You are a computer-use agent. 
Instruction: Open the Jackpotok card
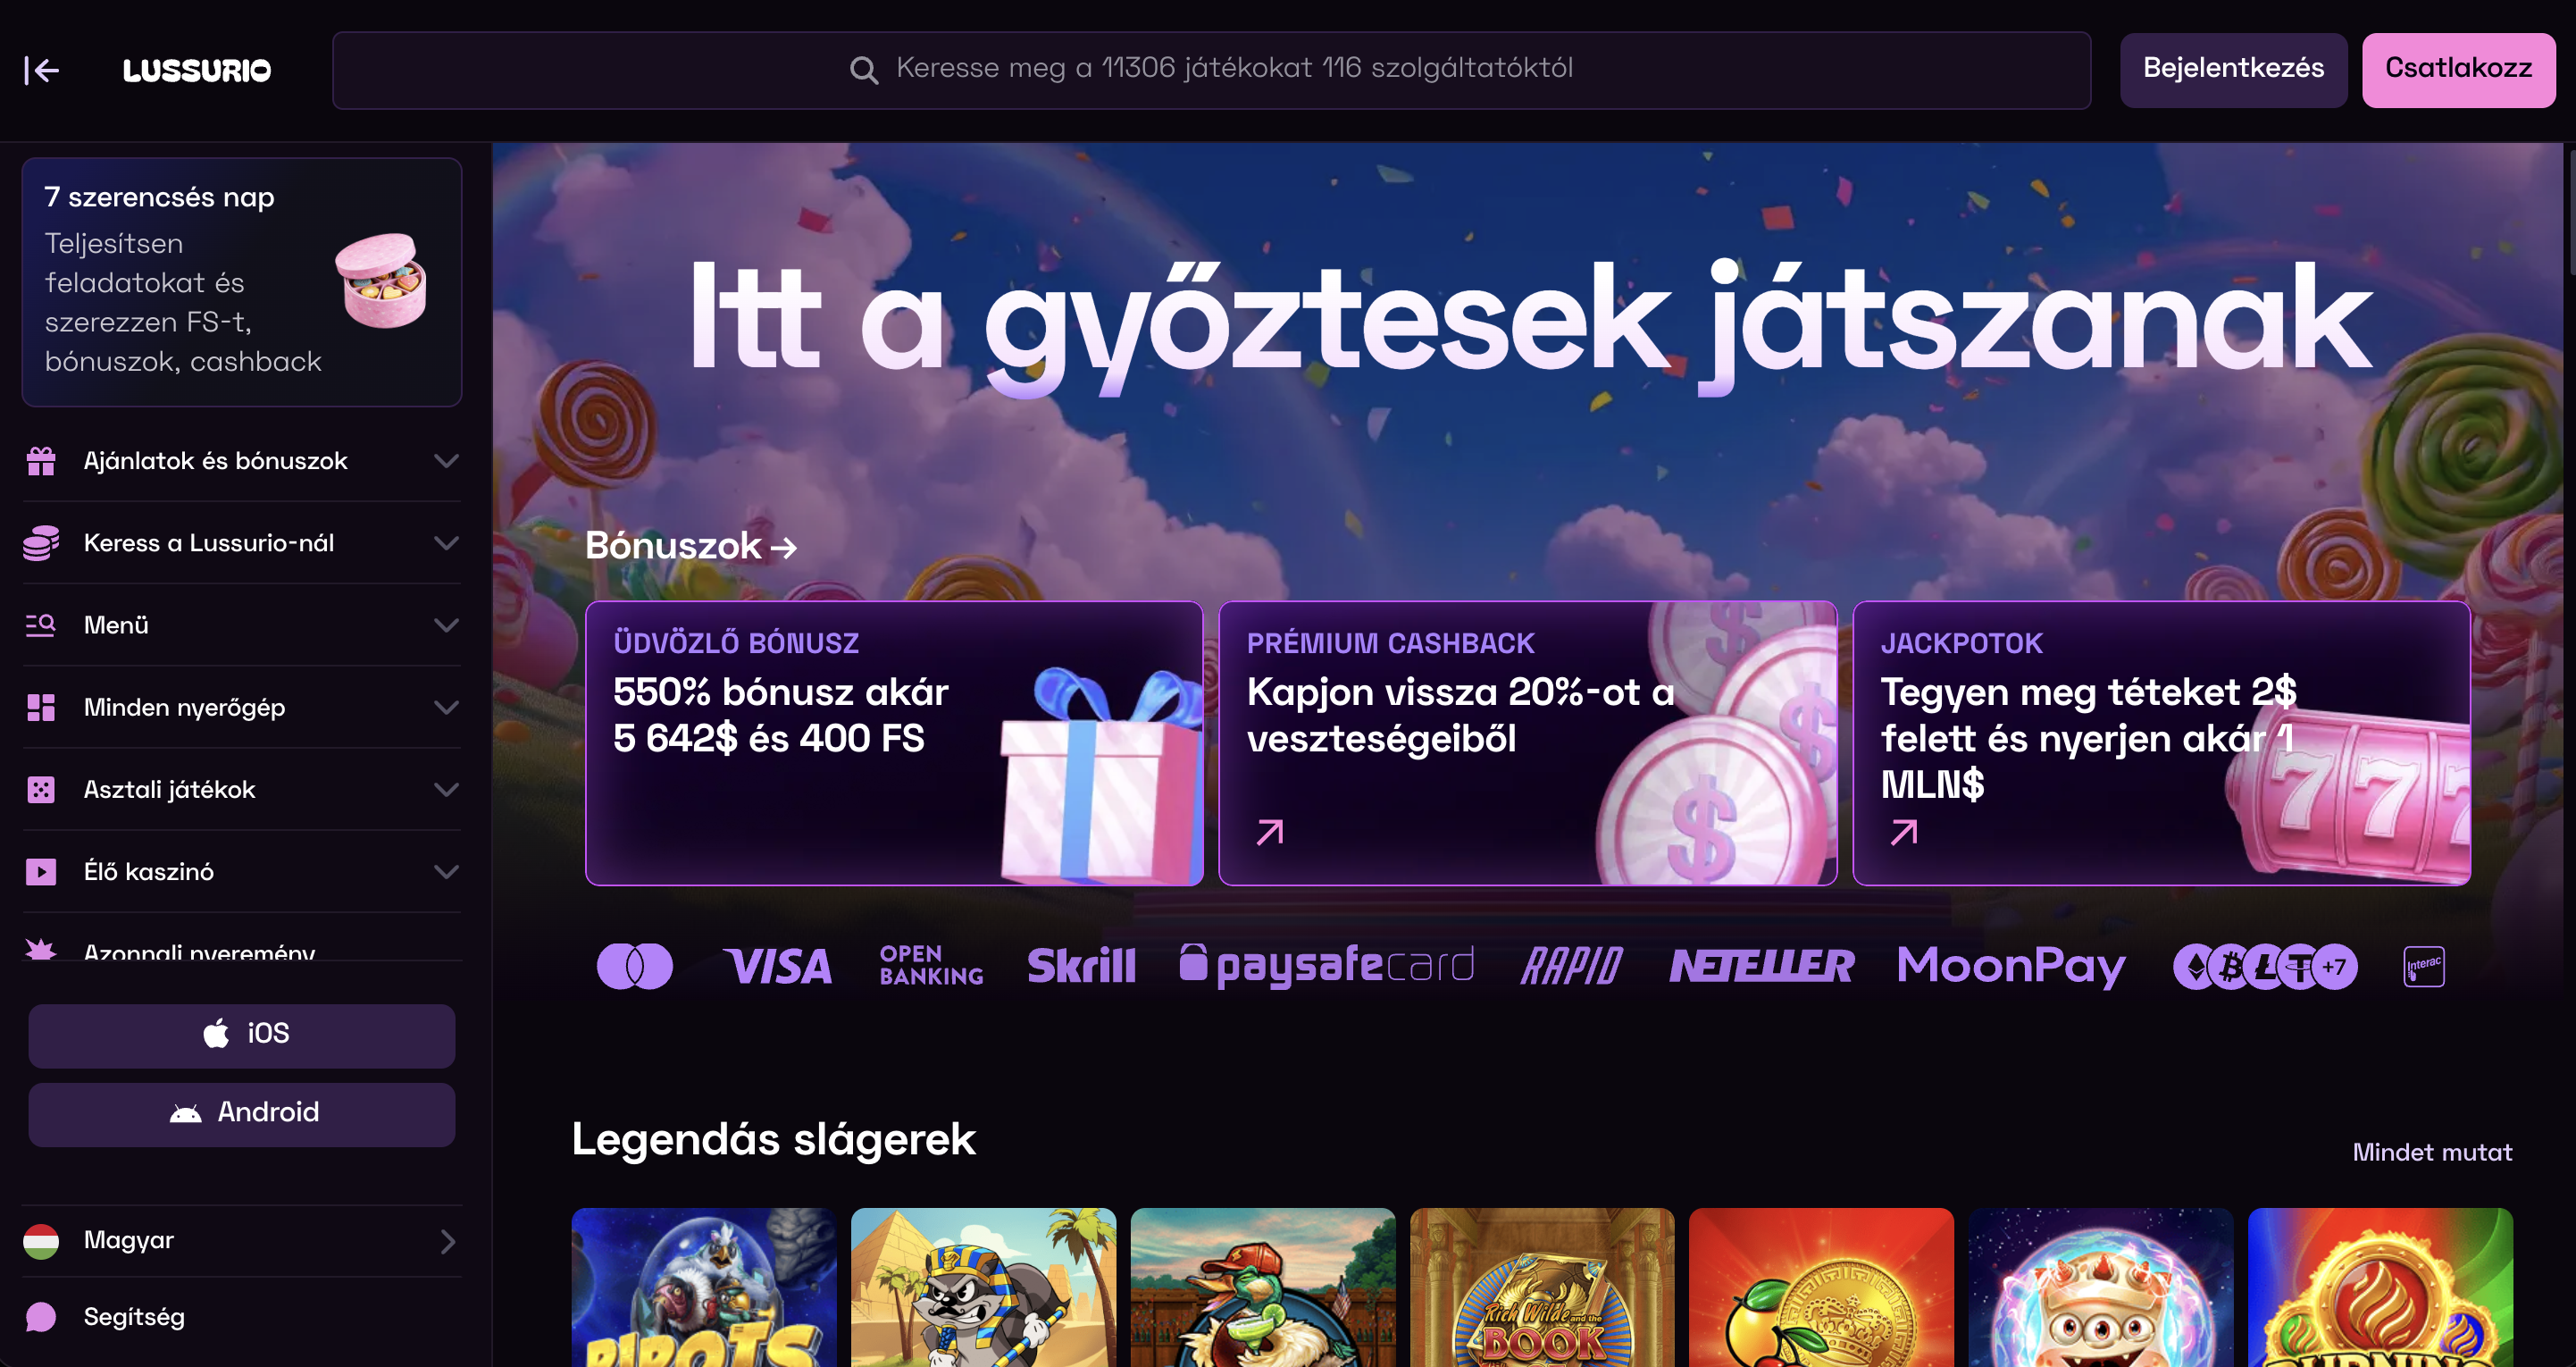[x=2162, y=743]
